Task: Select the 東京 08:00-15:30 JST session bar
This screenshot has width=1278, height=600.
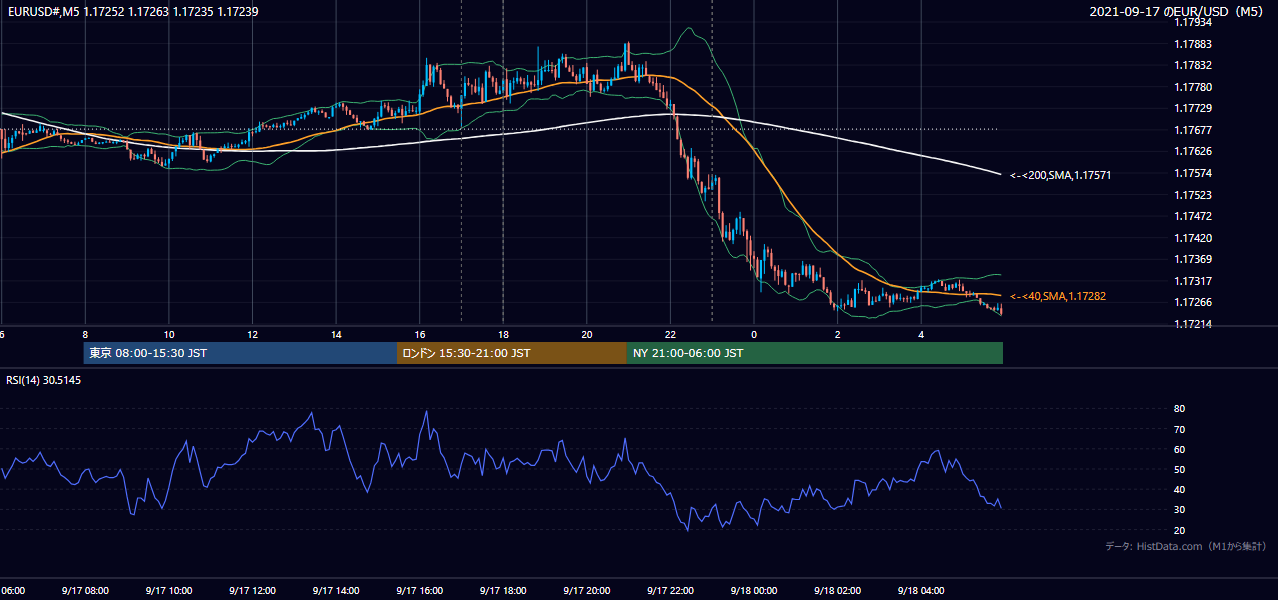Action: 240,353
